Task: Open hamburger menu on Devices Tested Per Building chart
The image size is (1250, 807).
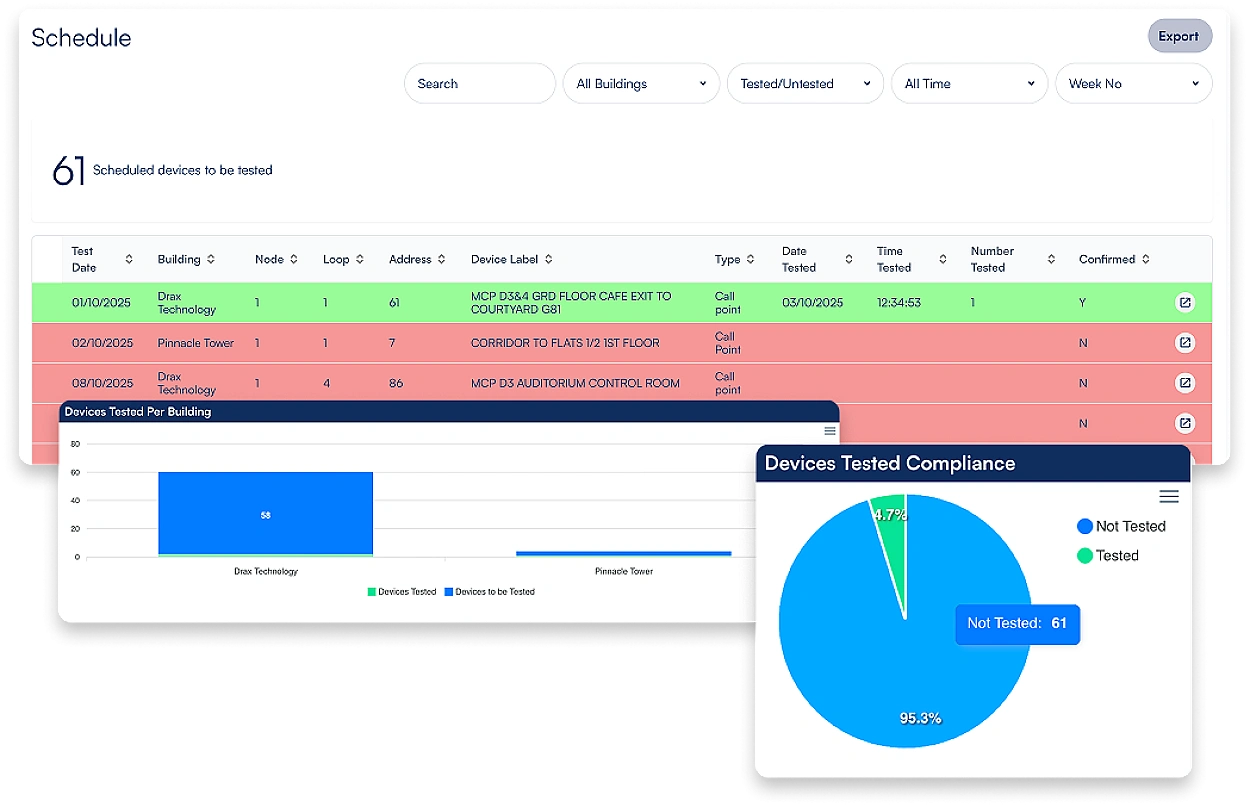Action: tap(829, 431)
